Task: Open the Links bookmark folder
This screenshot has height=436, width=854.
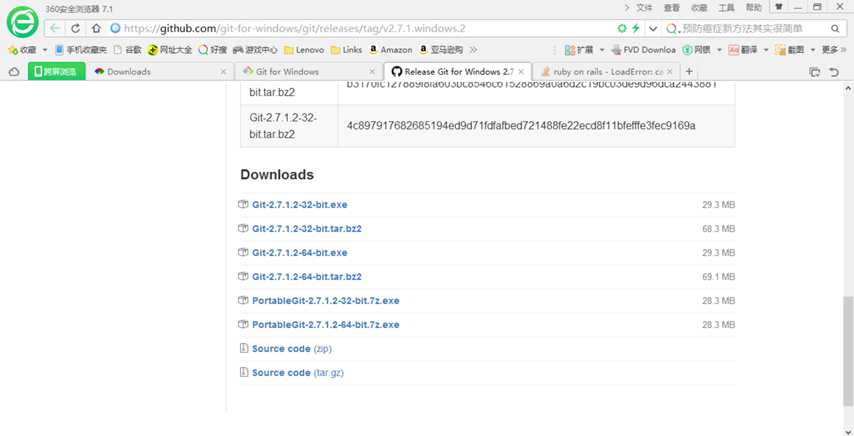Action: tap(346, 50)
